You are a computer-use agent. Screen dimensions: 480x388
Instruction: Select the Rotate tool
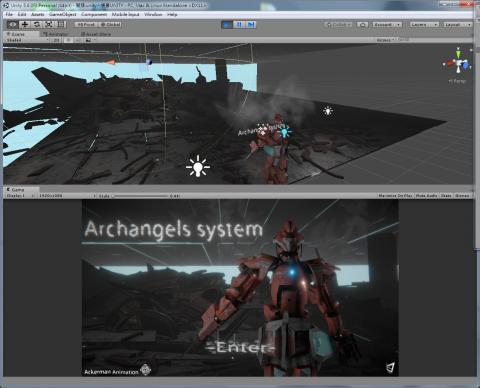click(37, 24)
